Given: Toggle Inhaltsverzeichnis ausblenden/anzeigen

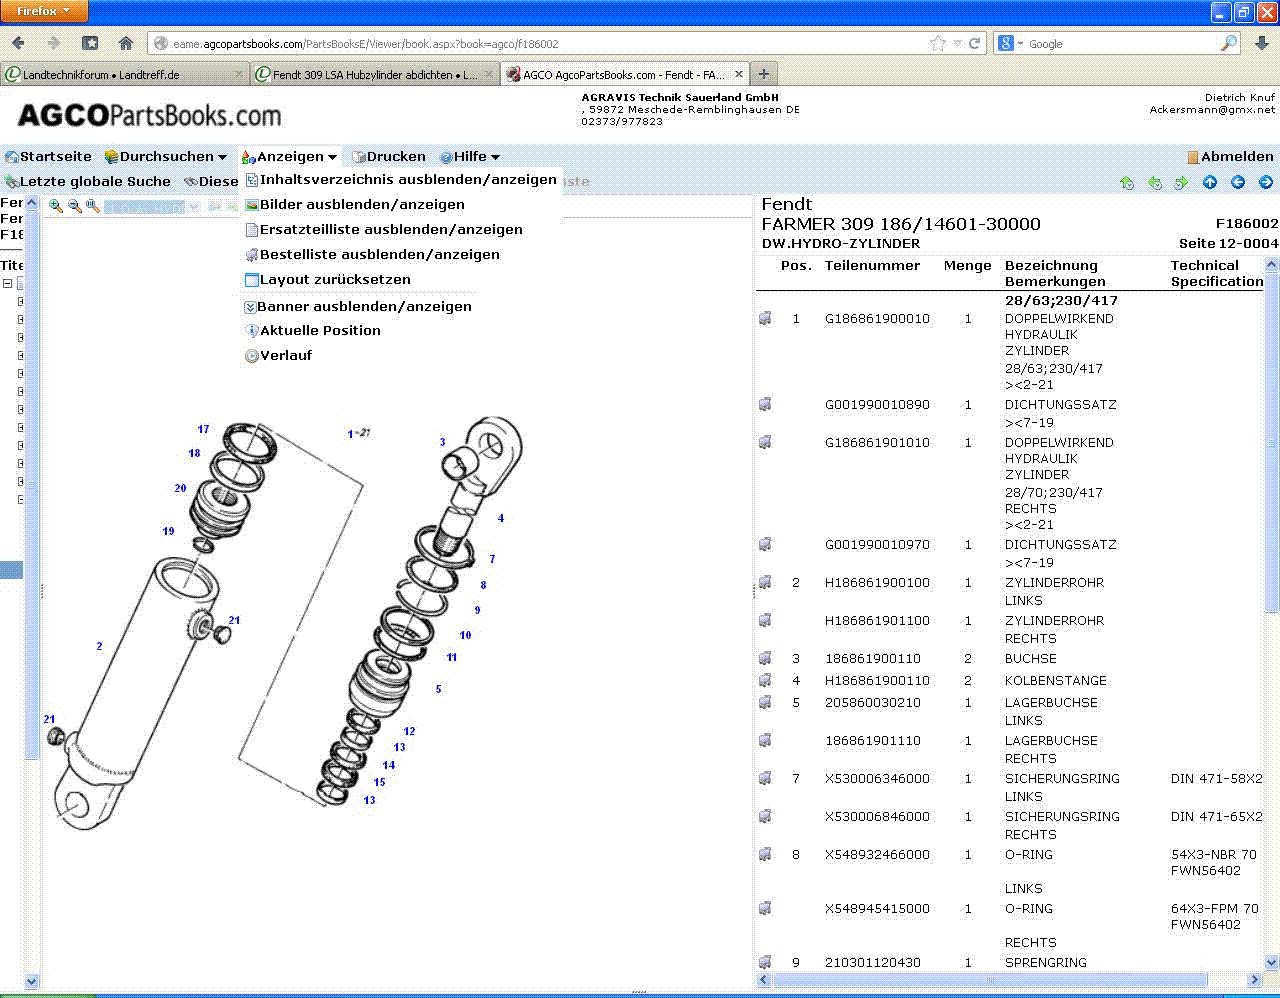Looking at the screenshot, I should (x=407, y=180).
